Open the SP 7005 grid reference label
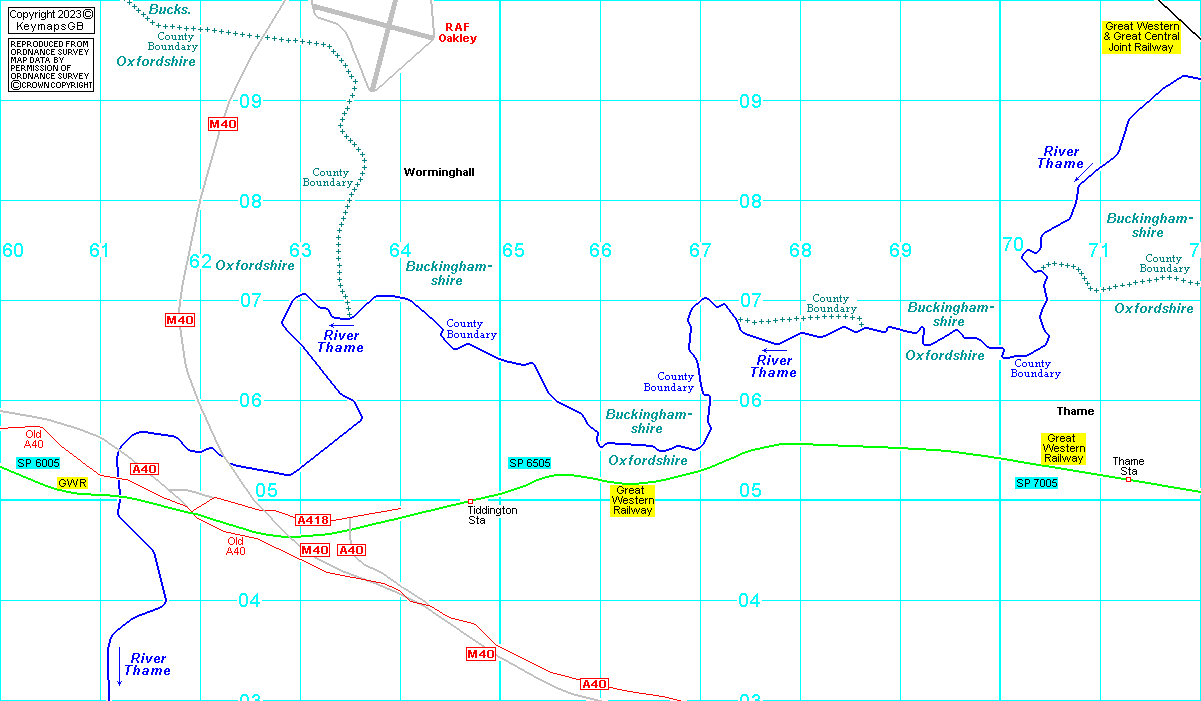The width and height of the screenshot is (1201, 701). (1038, 483)
